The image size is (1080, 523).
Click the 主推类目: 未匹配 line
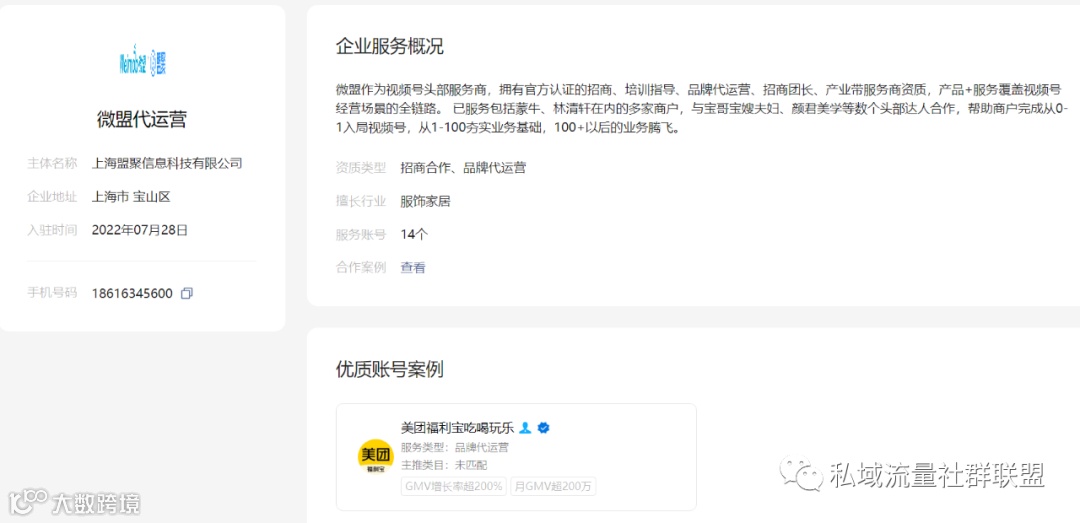(x=444, y=465)
